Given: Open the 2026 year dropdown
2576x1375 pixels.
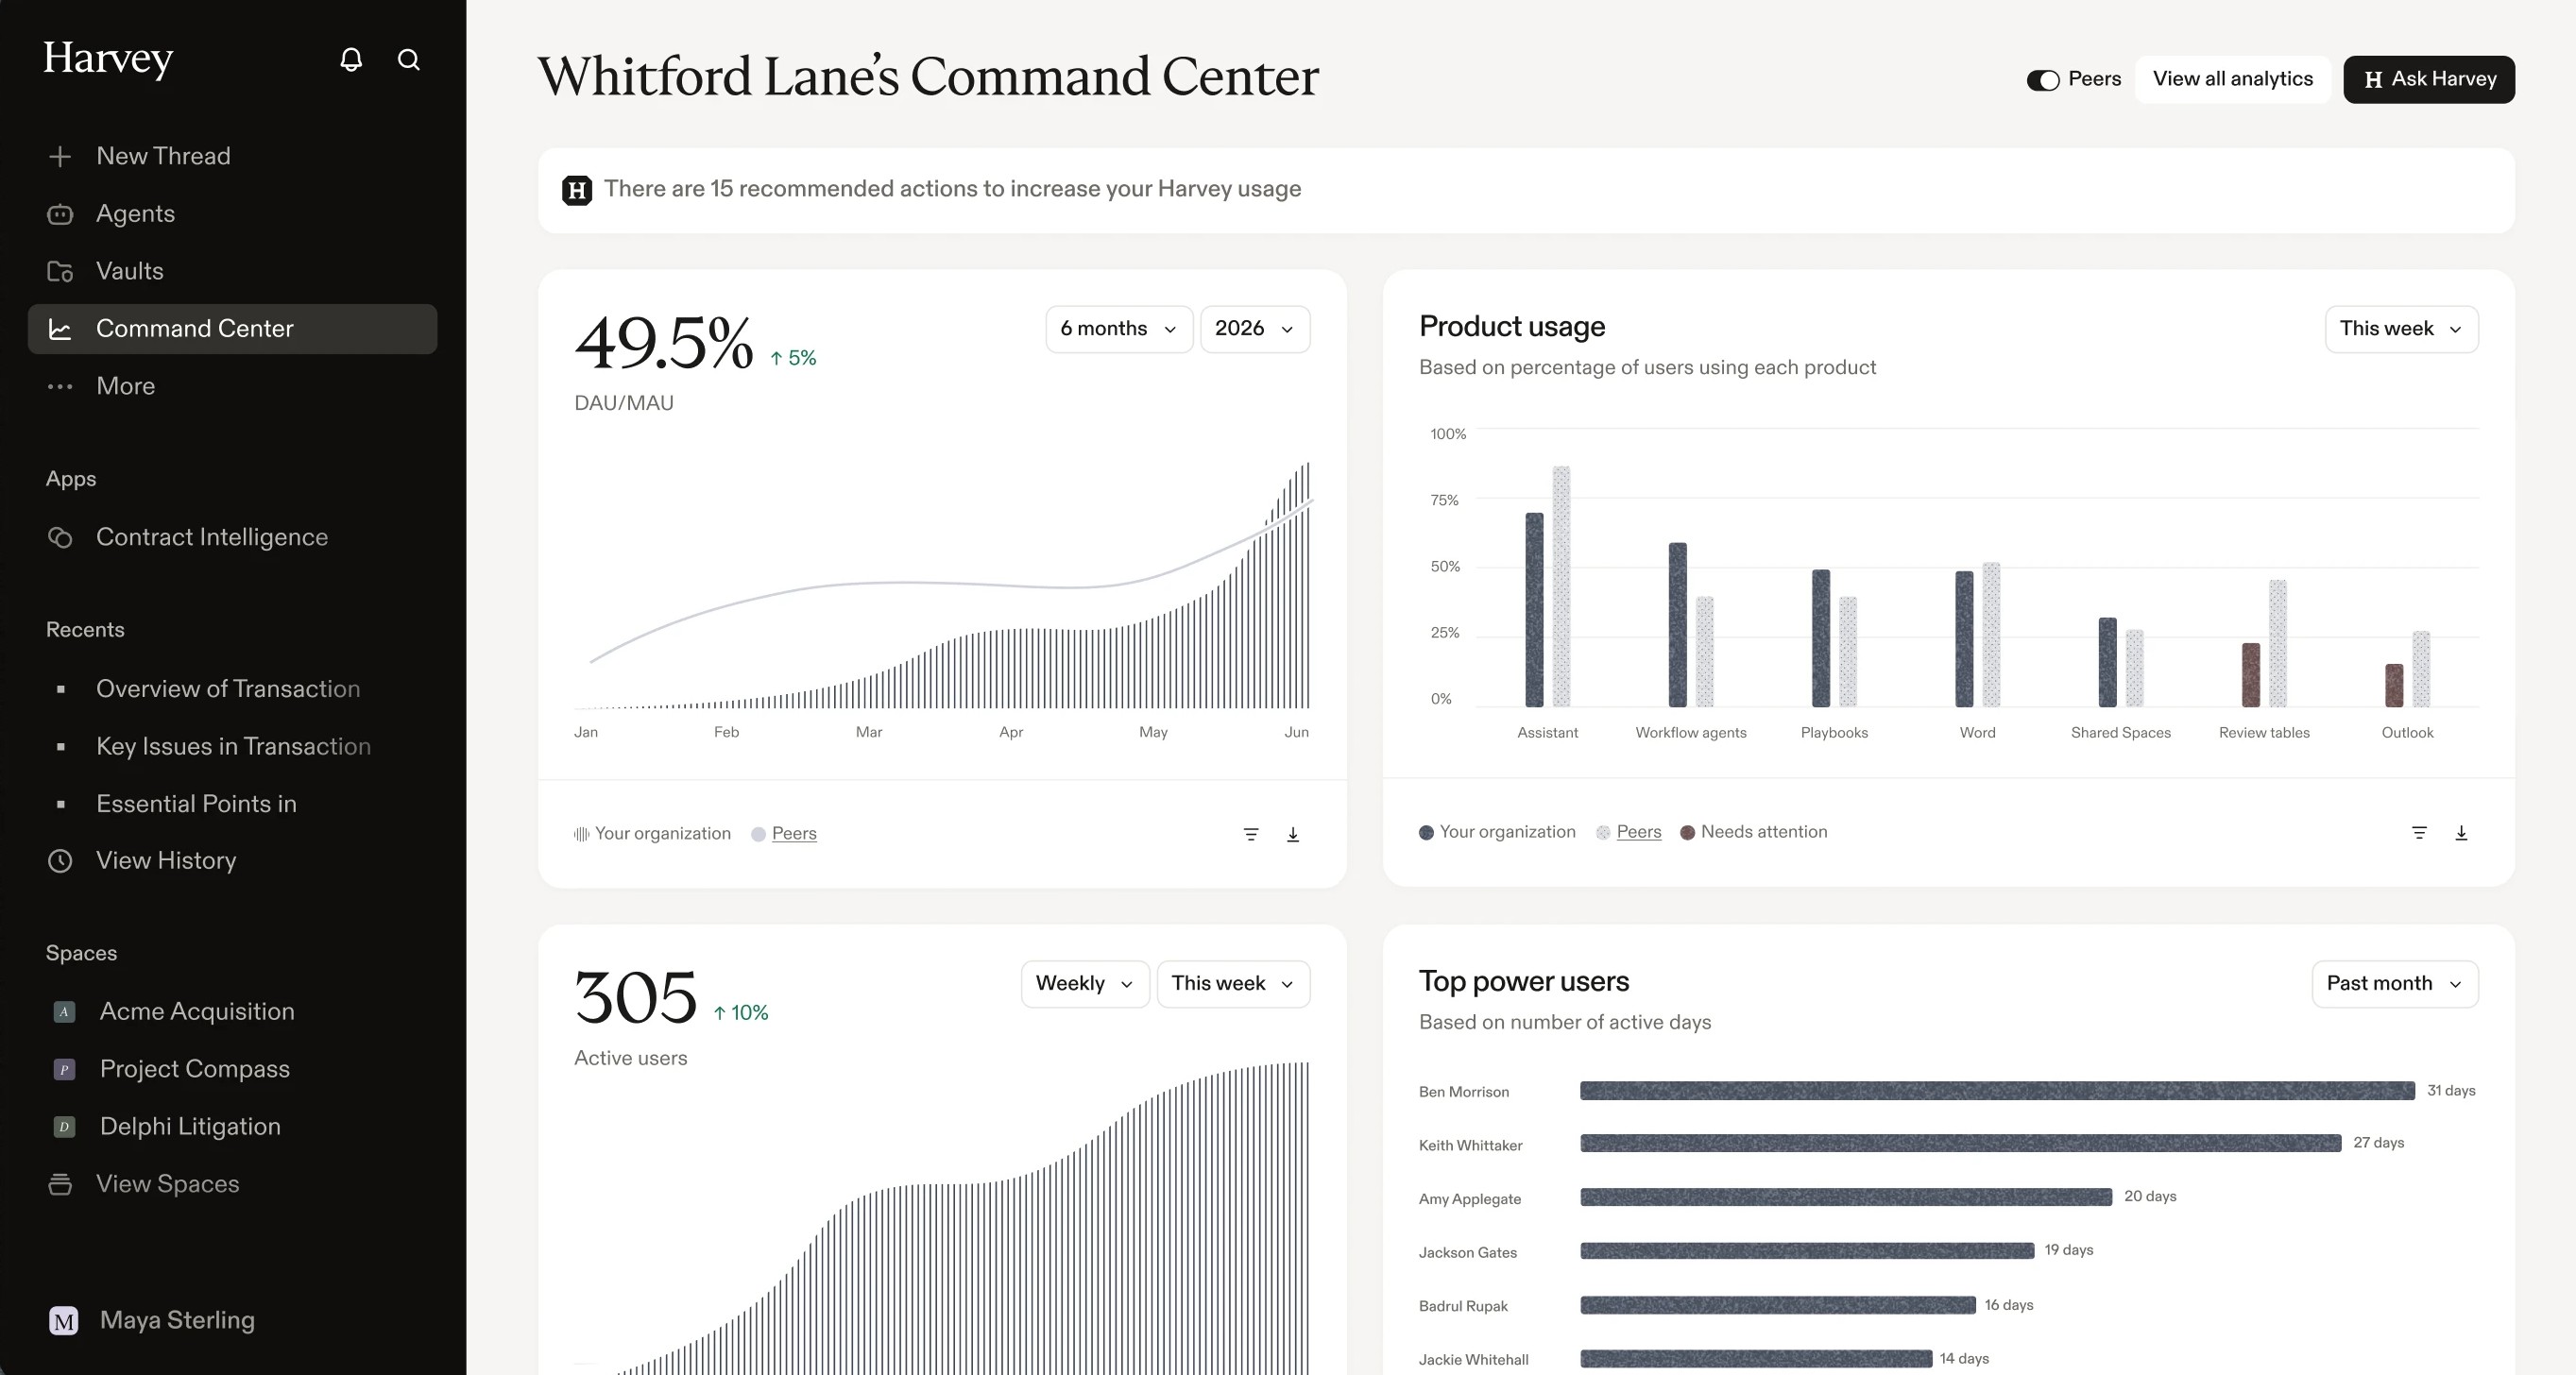Looking at the screenshot, I should click(1255, 329).
